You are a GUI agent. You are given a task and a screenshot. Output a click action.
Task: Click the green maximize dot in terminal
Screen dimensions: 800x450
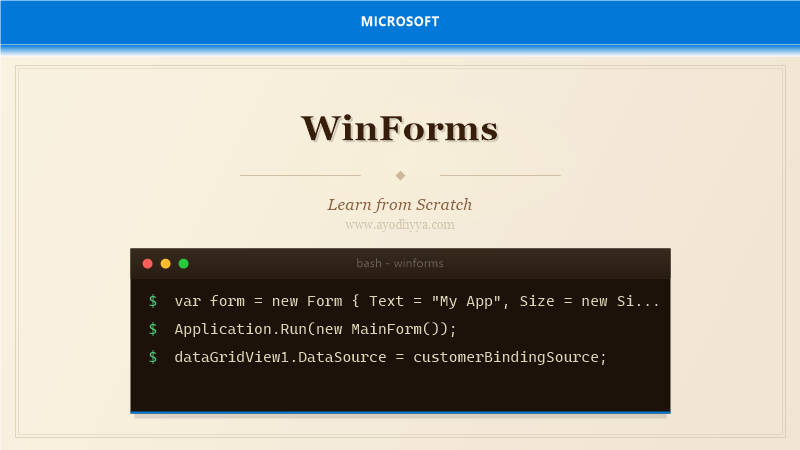coord(184,264)
